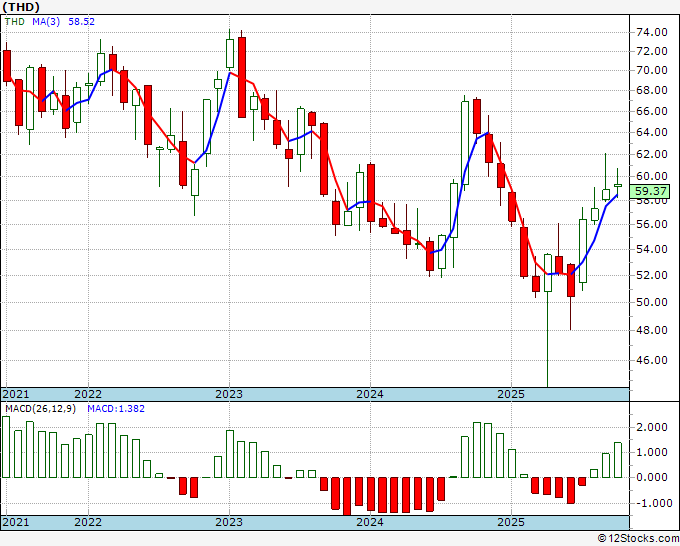Click the 64.00 price axis label
Image resolution: width=680 pixels, height=546 pixels.
tap(652, 132)
